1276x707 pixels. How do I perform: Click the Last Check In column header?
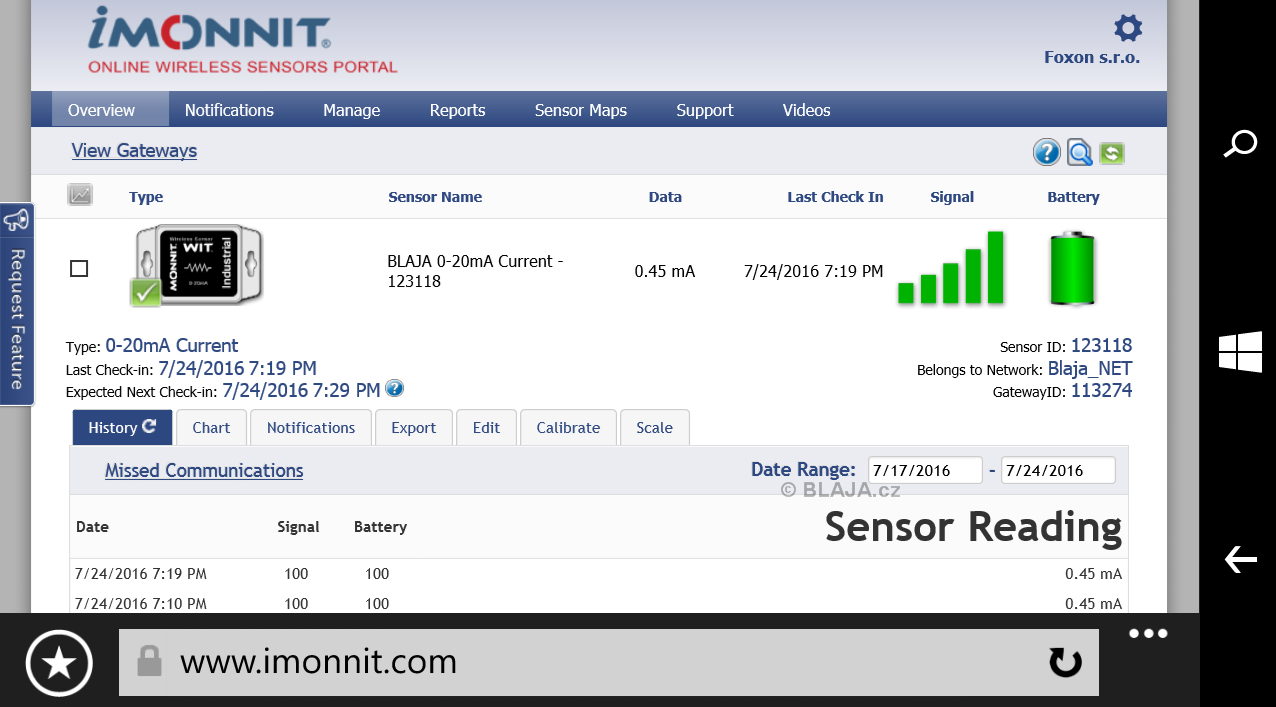pyautogui.click(x=835, y=197)
